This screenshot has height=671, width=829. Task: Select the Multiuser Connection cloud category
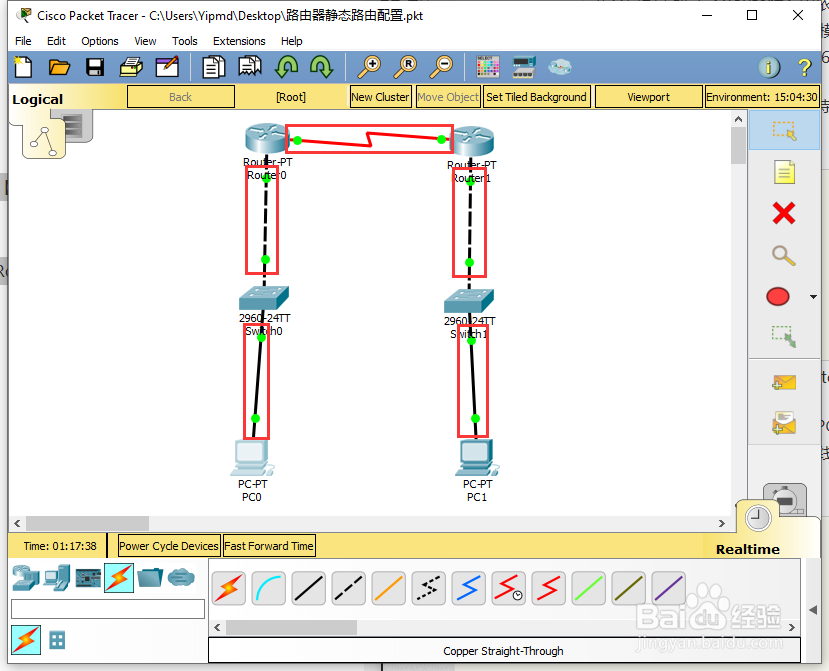pyautogui.click(x=181, y=577)
